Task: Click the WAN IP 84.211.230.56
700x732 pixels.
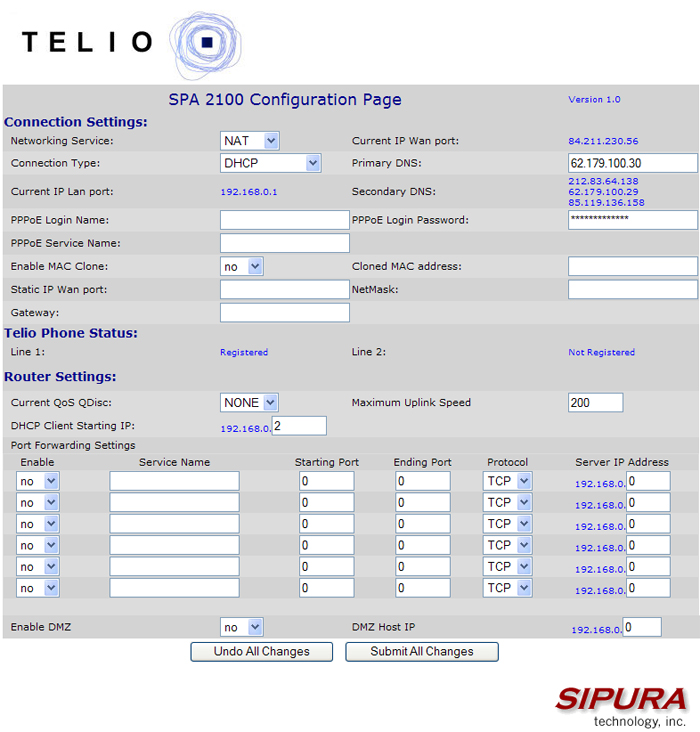Action: click(x=603, y=141)
